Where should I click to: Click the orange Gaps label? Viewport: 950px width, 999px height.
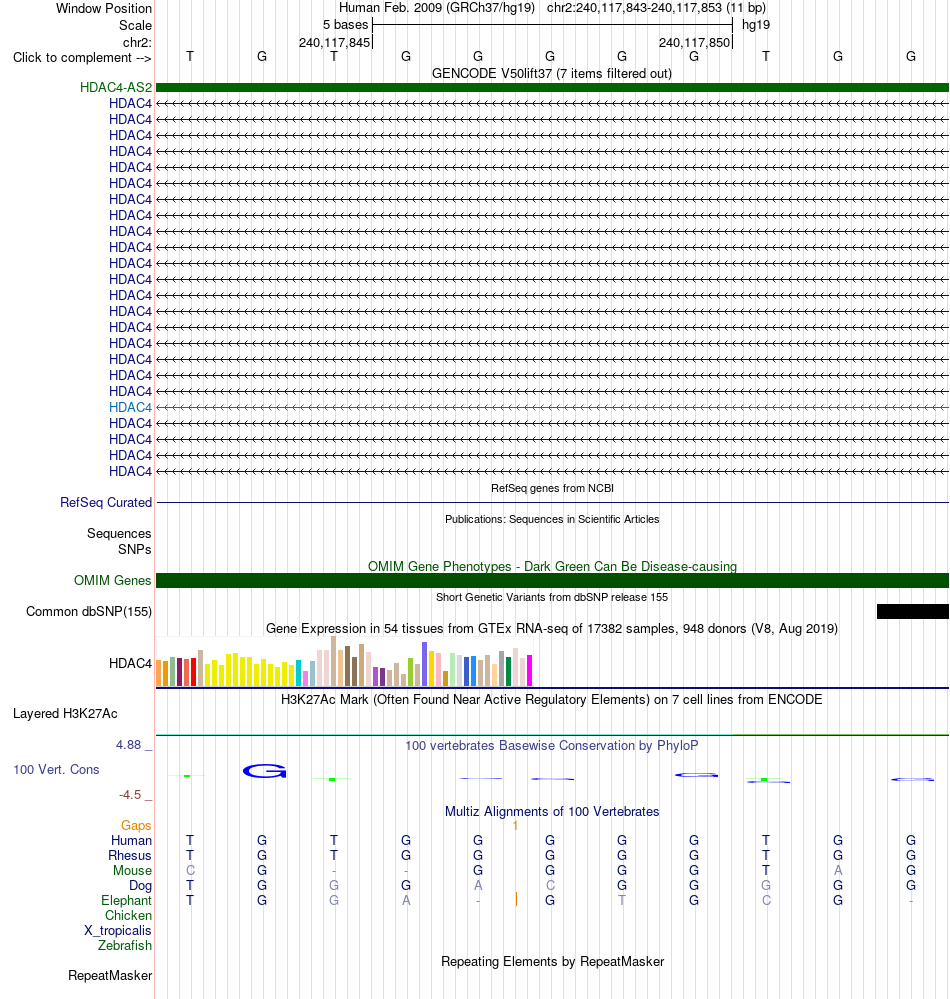(x=136, y=826)
